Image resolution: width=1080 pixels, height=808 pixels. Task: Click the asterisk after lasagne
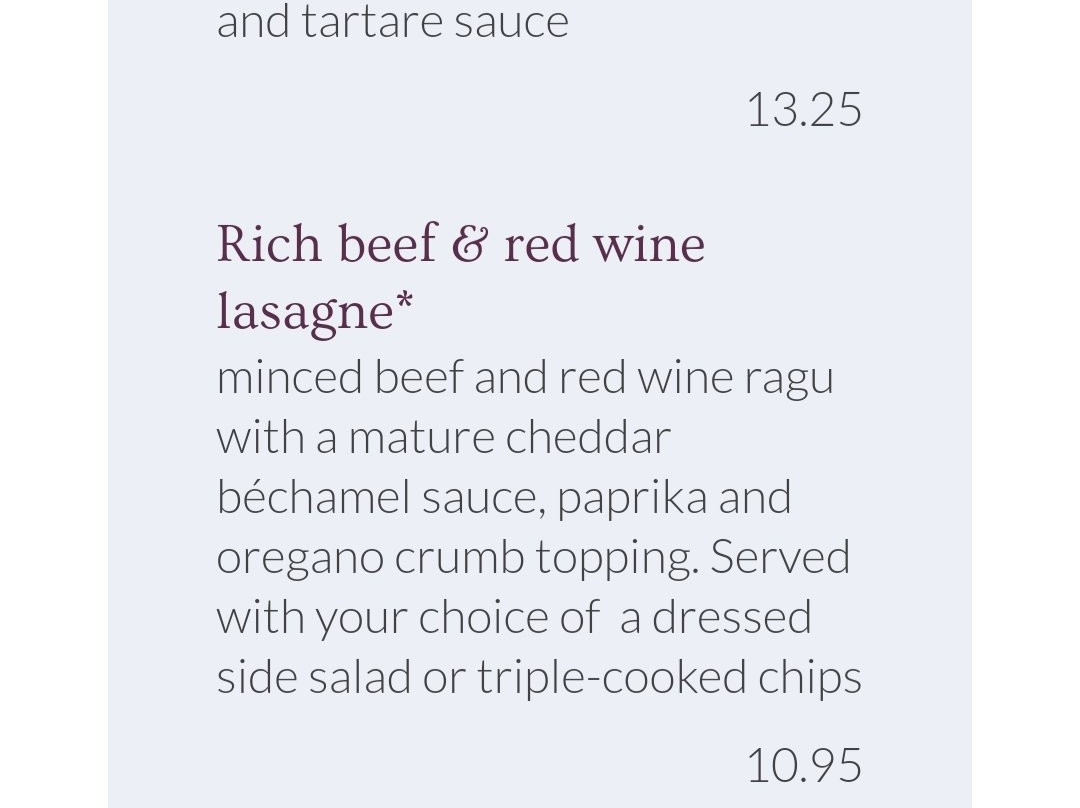pyautogui.click(x=404, y=302)
